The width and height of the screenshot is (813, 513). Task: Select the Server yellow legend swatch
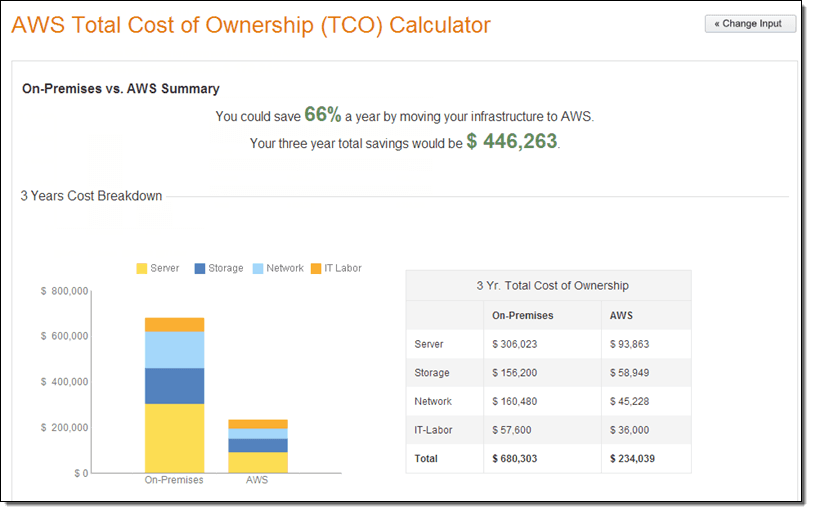(142, 268)
